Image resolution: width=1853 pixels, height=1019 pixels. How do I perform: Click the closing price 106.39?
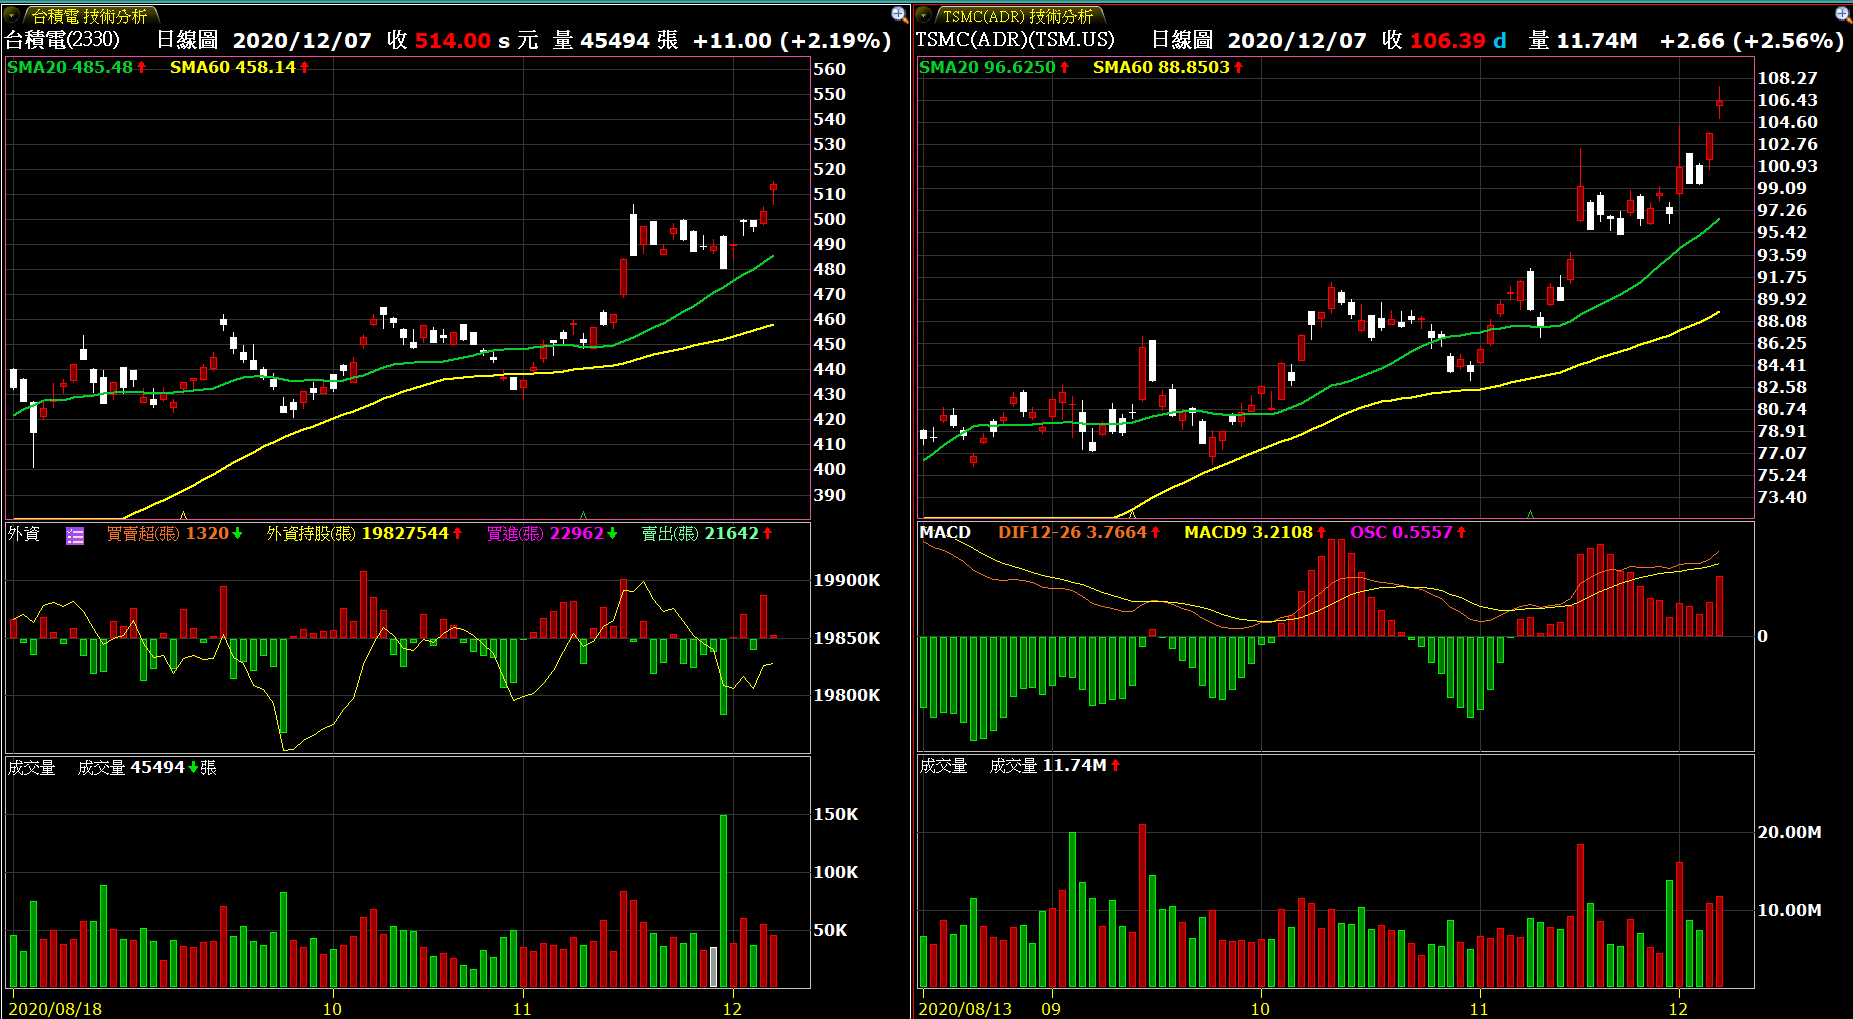(1447, 41)
